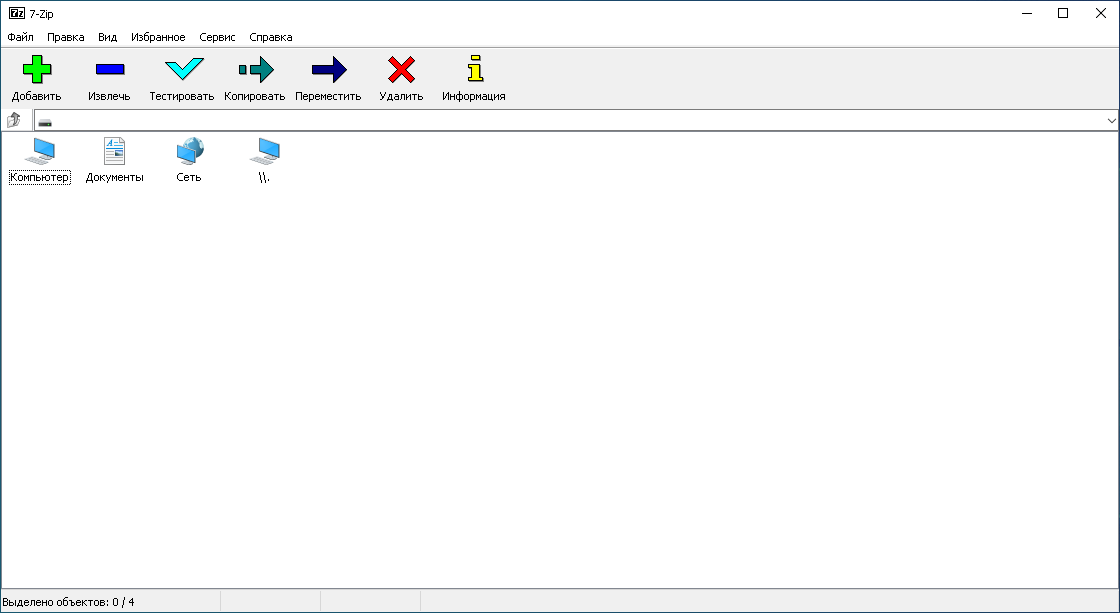Open the Файл menu
The width and height of the screenshot is (1120, 613).
point(20,37)
